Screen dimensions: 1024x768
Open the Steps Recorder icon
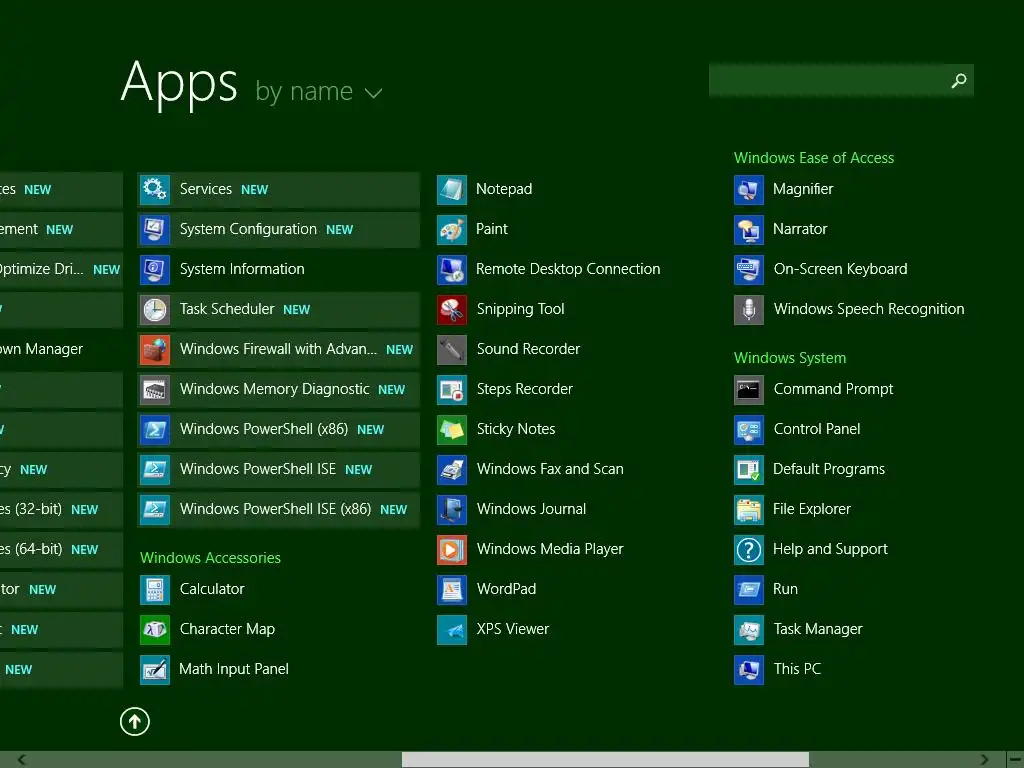[x=452, y=389]
